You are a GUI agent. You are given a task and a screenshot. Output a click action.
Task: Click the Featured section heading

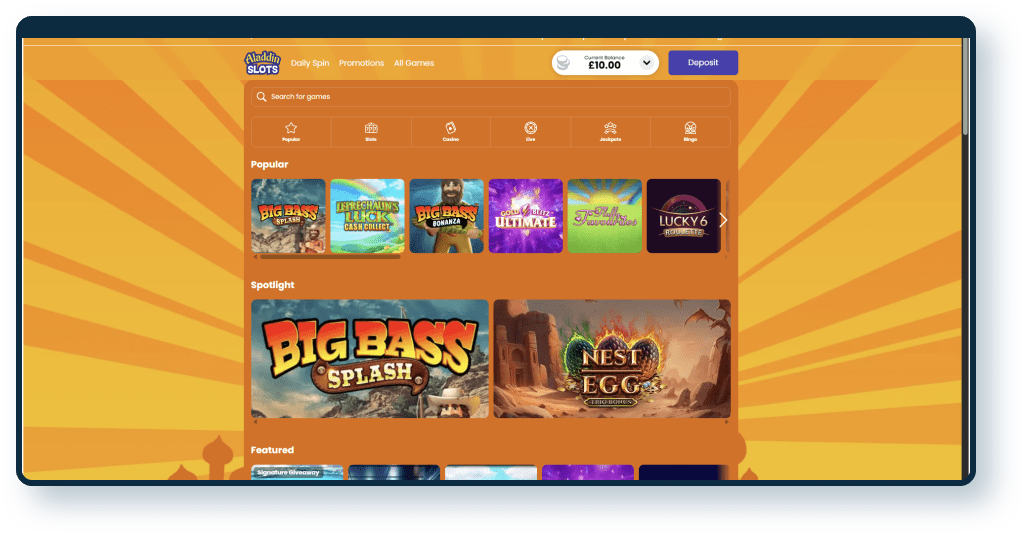[x=272, y=450]
